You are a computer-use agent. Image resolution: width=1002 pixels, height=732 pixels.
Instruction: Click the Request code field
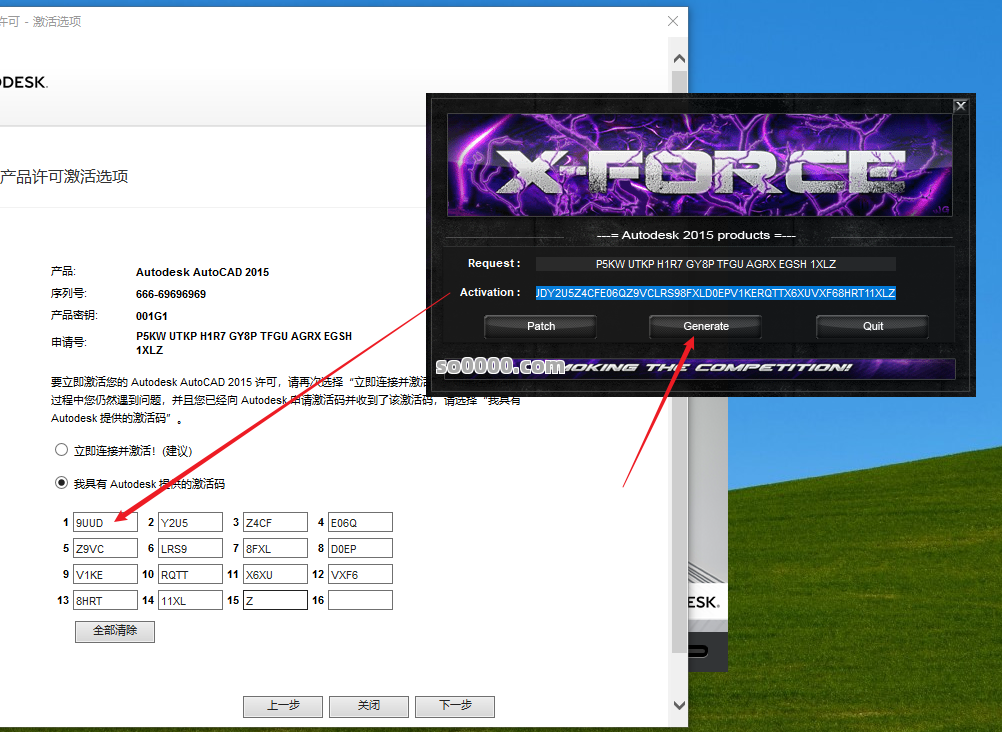715,264
